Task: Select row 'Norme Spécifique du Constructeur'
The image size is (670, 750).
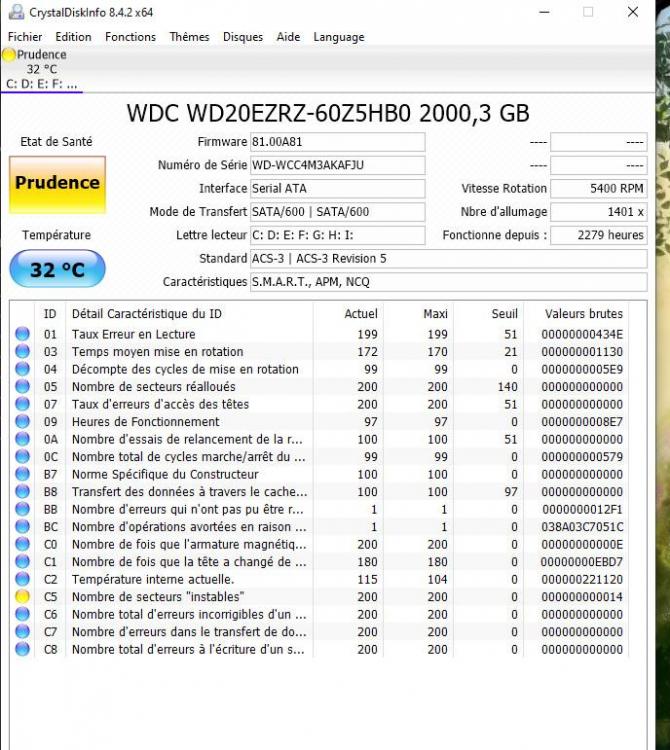Action: pos(319,474)
